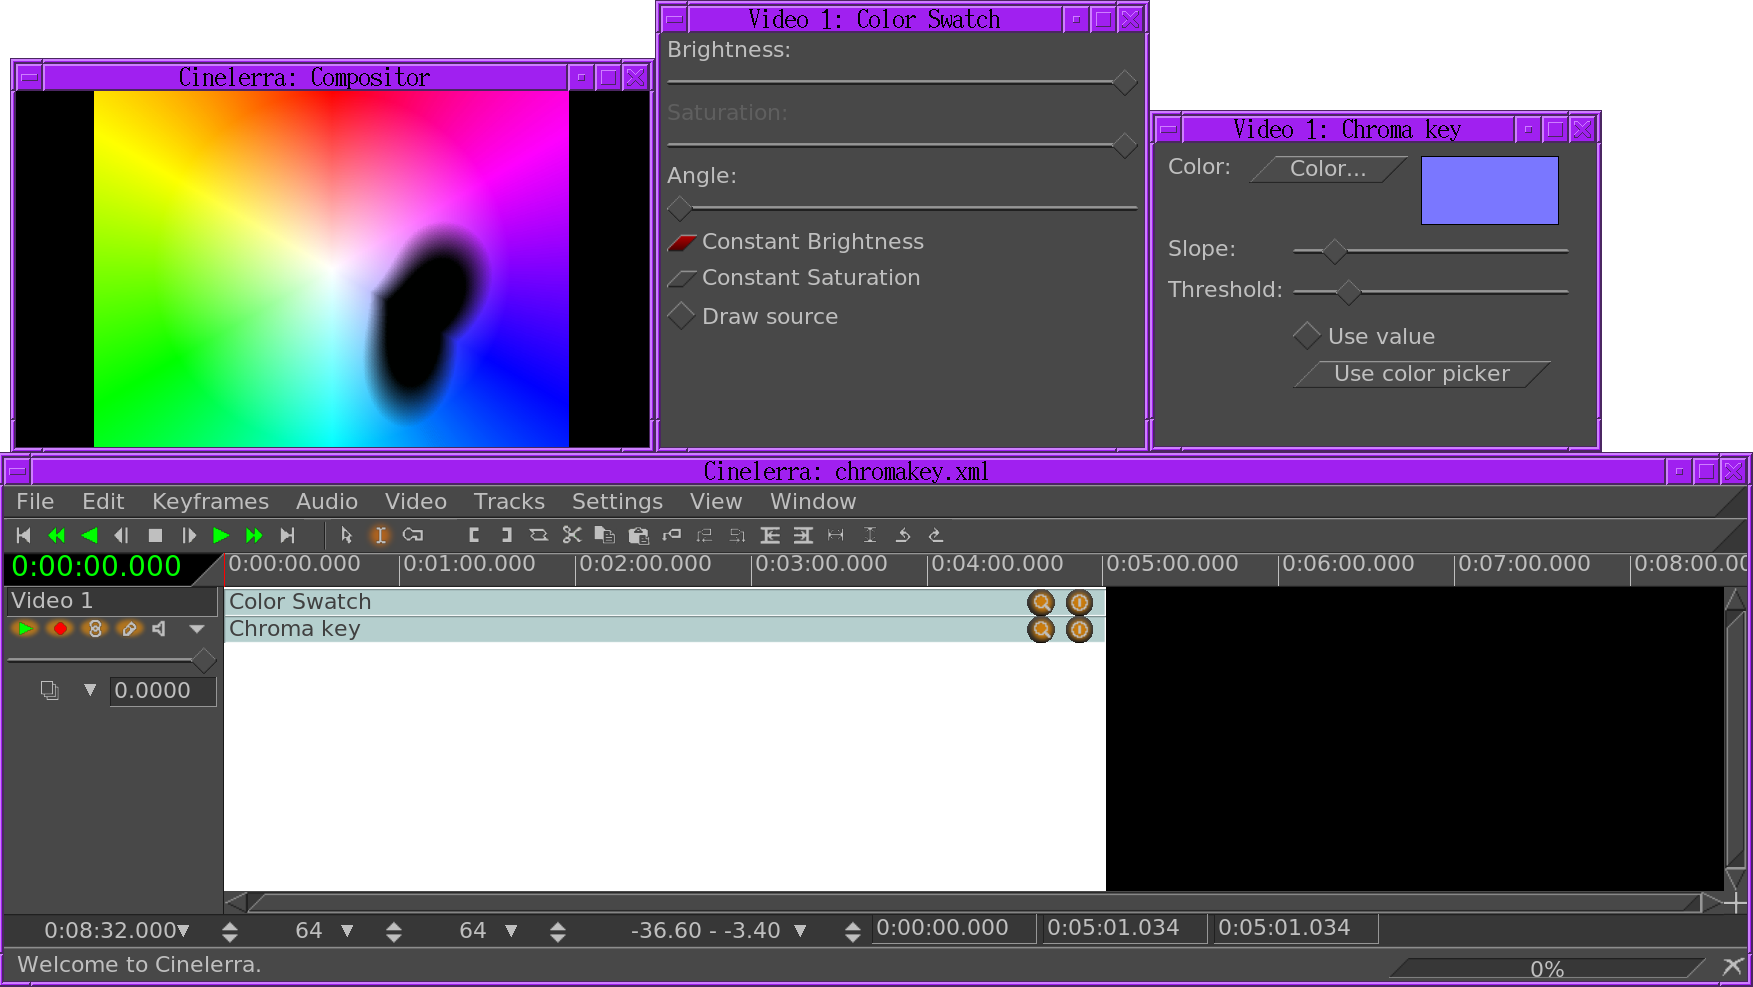Click the Threshold slider handle

(1348, 292)
